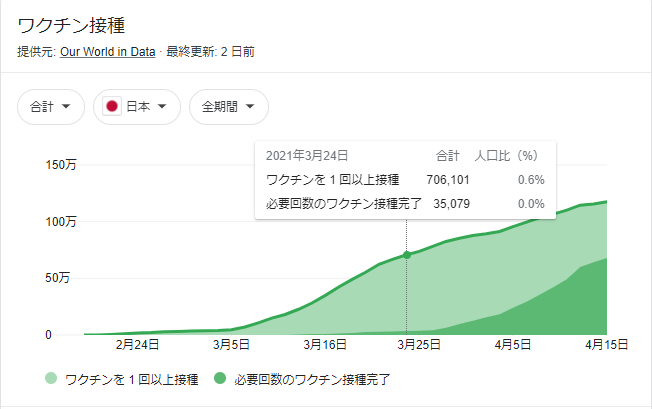Click the 706,101 value in tooltip

point(448,180)
